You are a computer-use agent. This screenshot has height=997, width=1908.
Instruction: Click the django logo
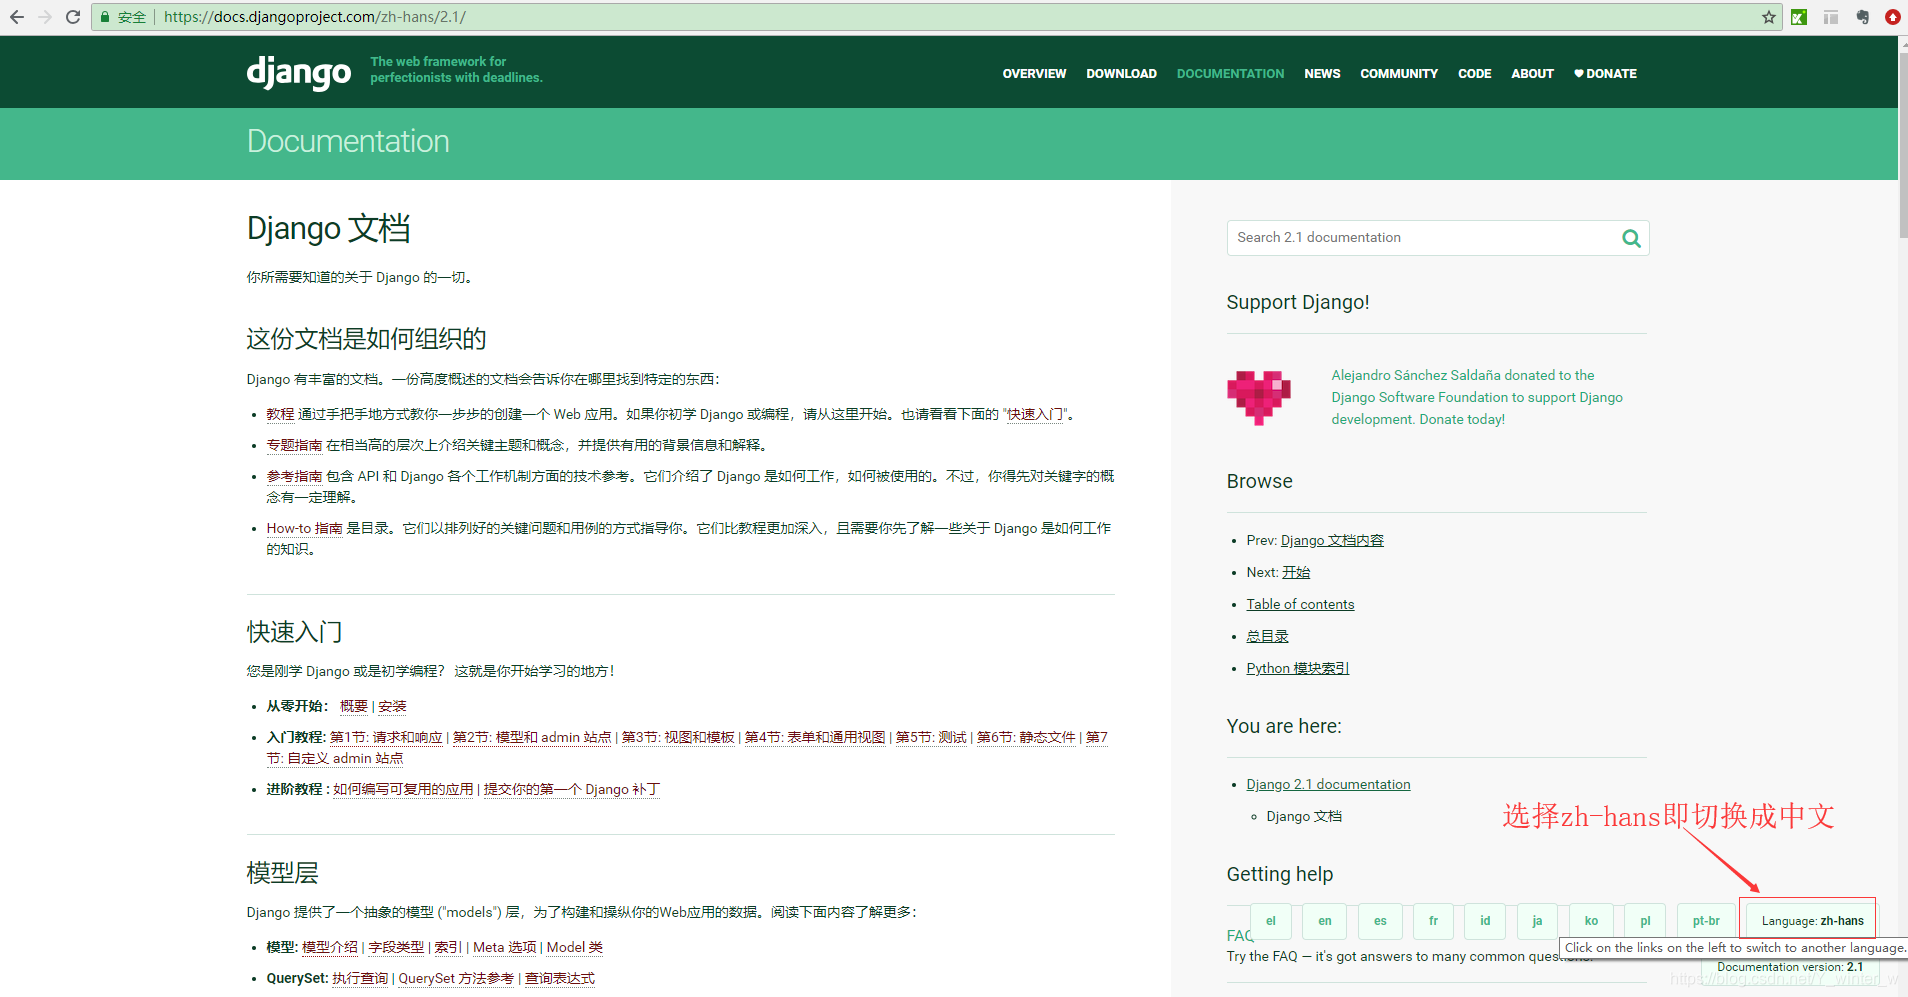click(299, 72)
